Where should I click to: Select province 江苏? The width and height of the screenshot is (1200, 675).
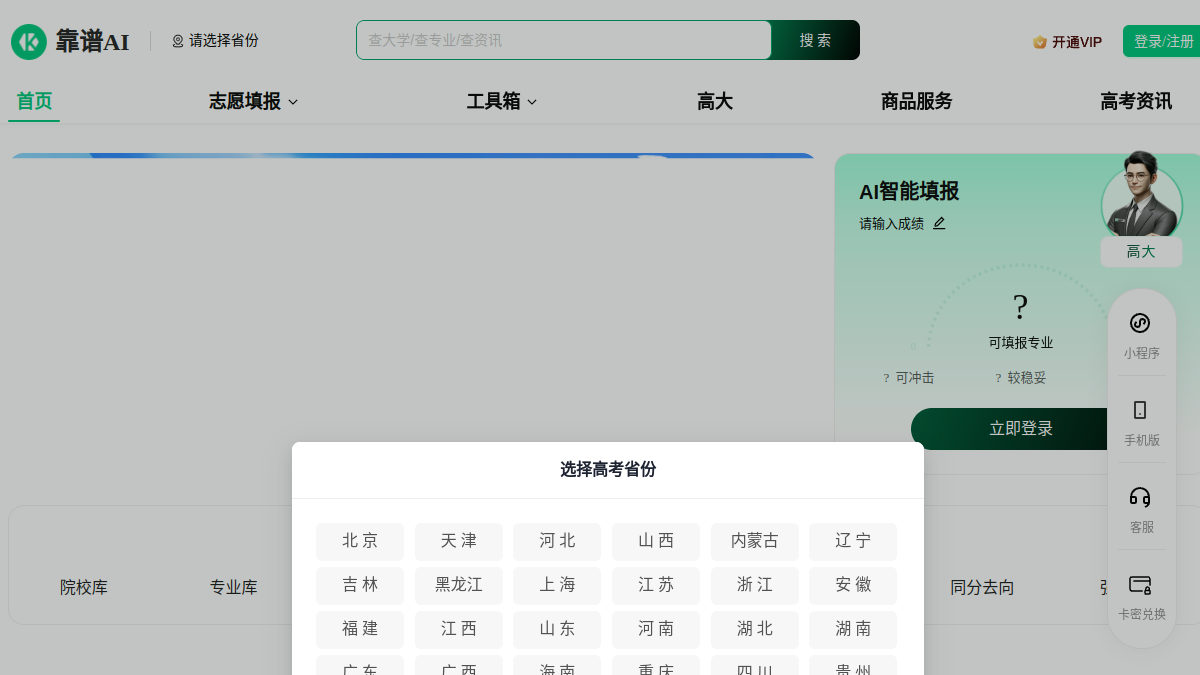(x=656, y=585)
